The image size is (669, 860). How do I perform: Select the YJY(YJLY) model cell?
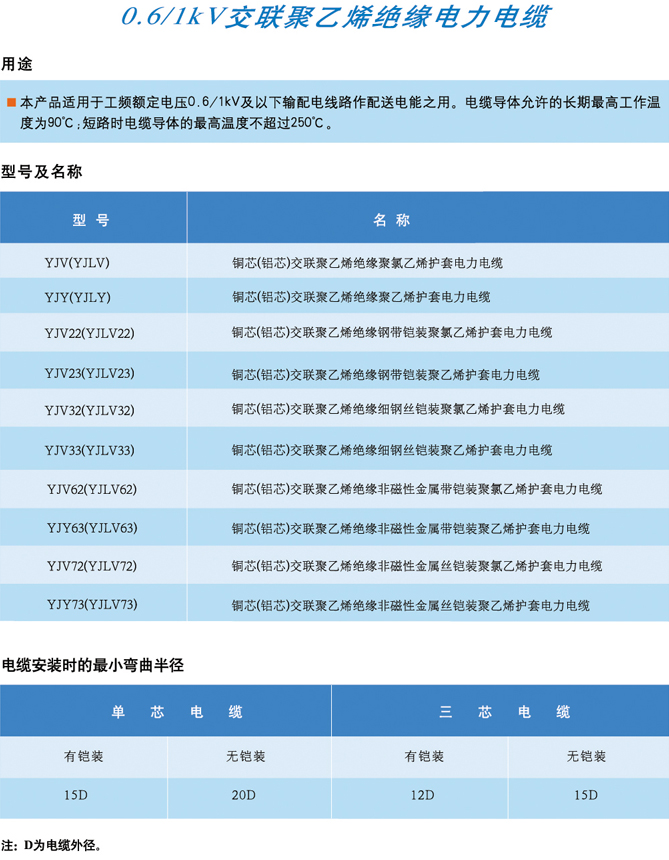77,297
